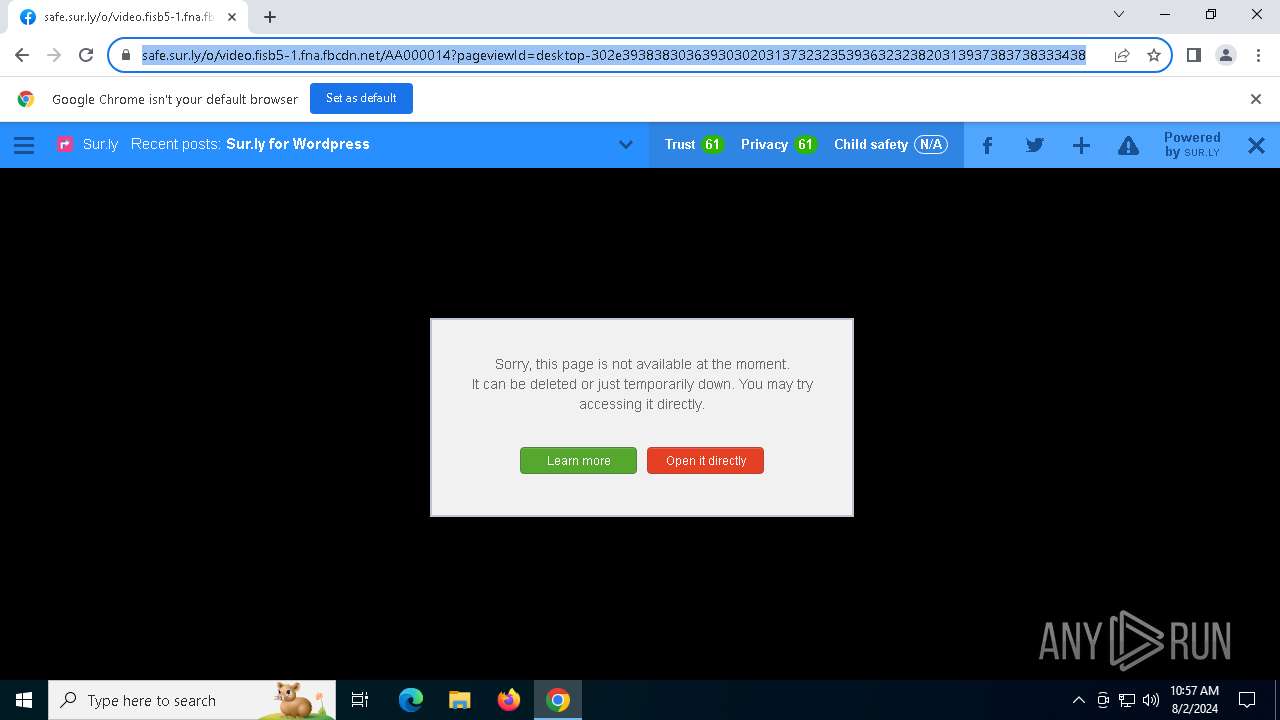Click the green Learn more button
The width and height of the screenshot is (1280, 720).
(578, 460)
